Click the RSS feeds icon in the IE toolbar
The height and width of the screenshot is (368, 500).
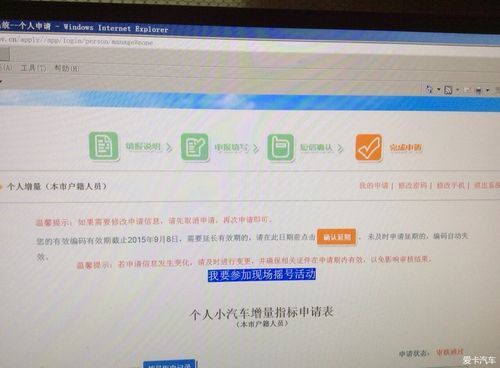448,90
